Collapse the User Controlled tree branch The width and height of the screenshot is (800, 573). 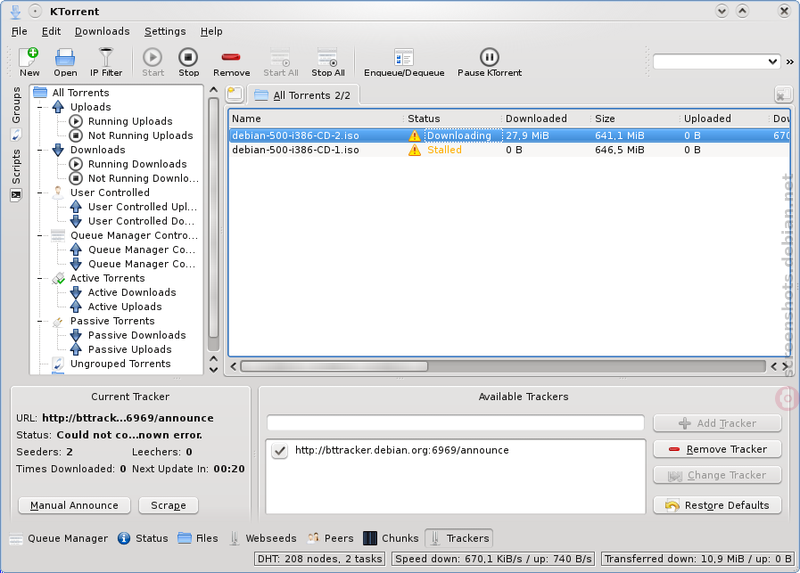coord(40,193)
